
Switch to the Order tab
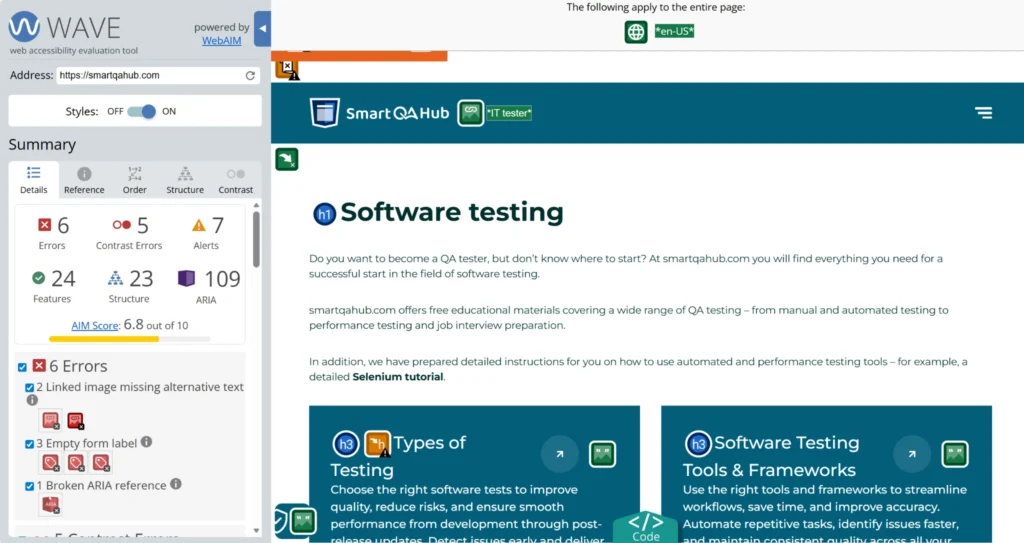(x=135, y=180)
